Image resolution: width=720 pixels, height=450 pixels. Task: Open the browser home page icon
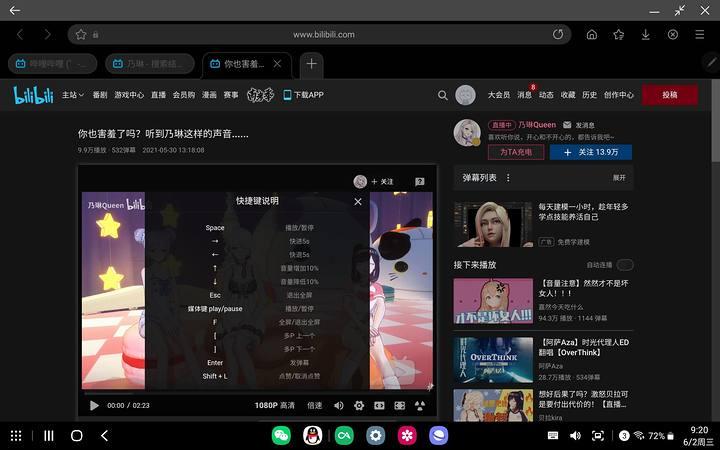[x=592, y=34]
